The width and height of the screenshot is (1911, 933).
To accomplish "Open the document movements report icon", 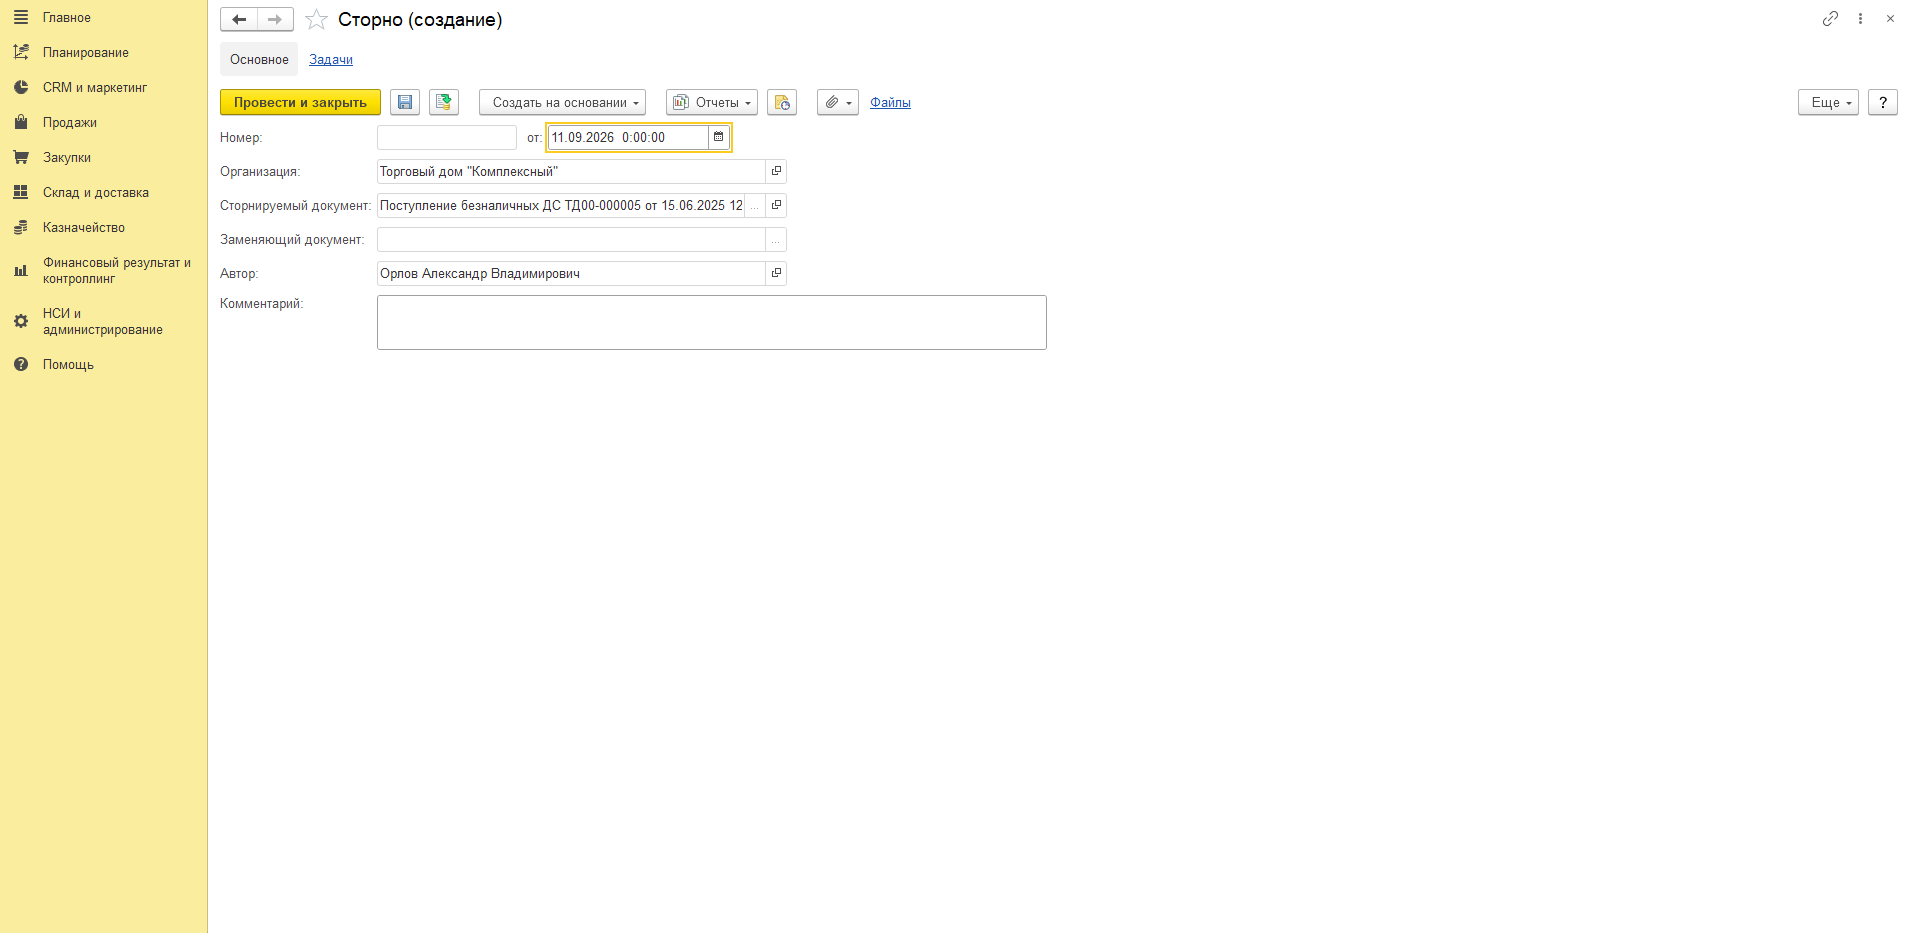I will point(782,103).
